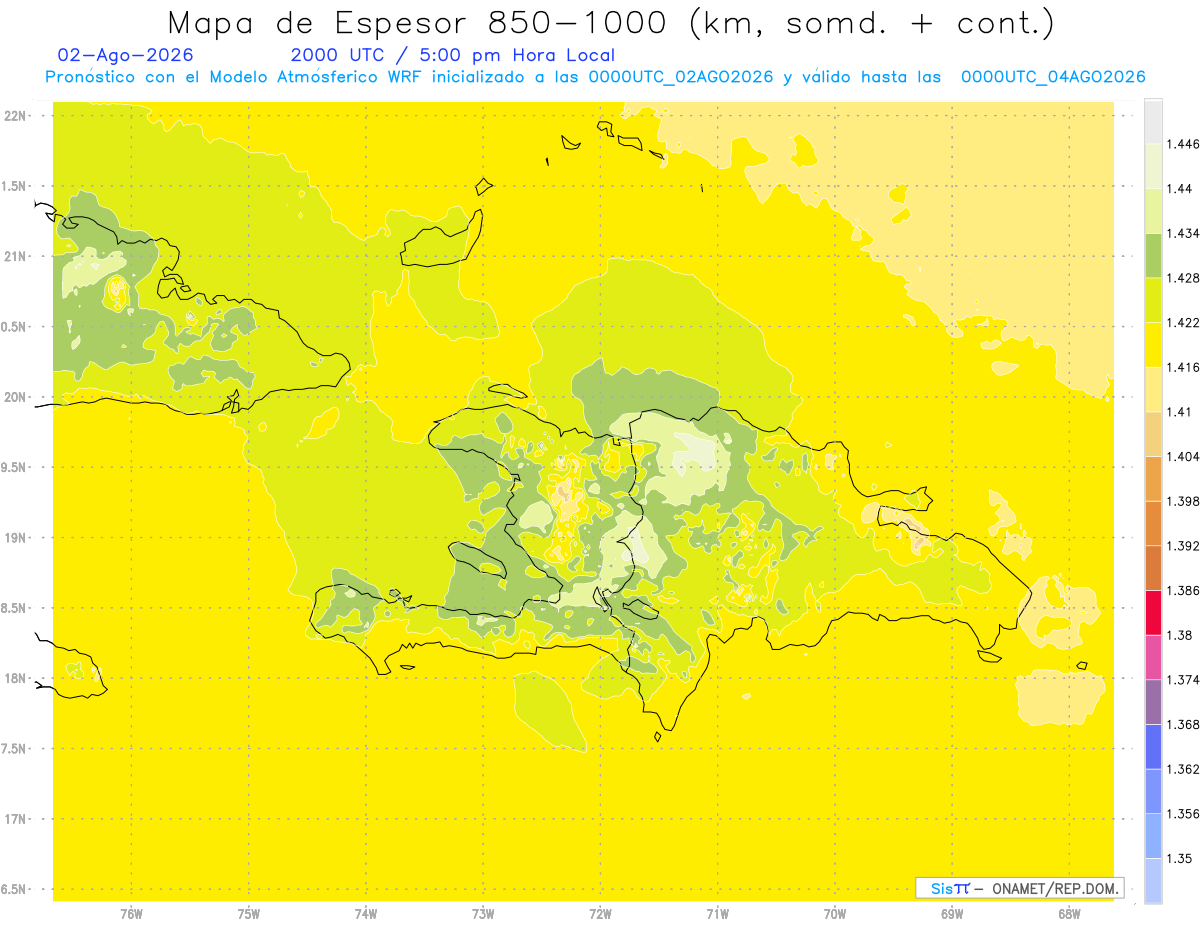Click the 75W longitude axis label
The width and height of the screenshot is (1200, 927).
(x=249, y=914)
